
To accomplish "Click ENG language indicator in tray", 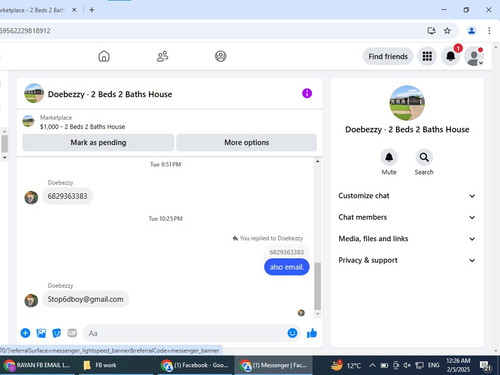I will pos(433,365).
